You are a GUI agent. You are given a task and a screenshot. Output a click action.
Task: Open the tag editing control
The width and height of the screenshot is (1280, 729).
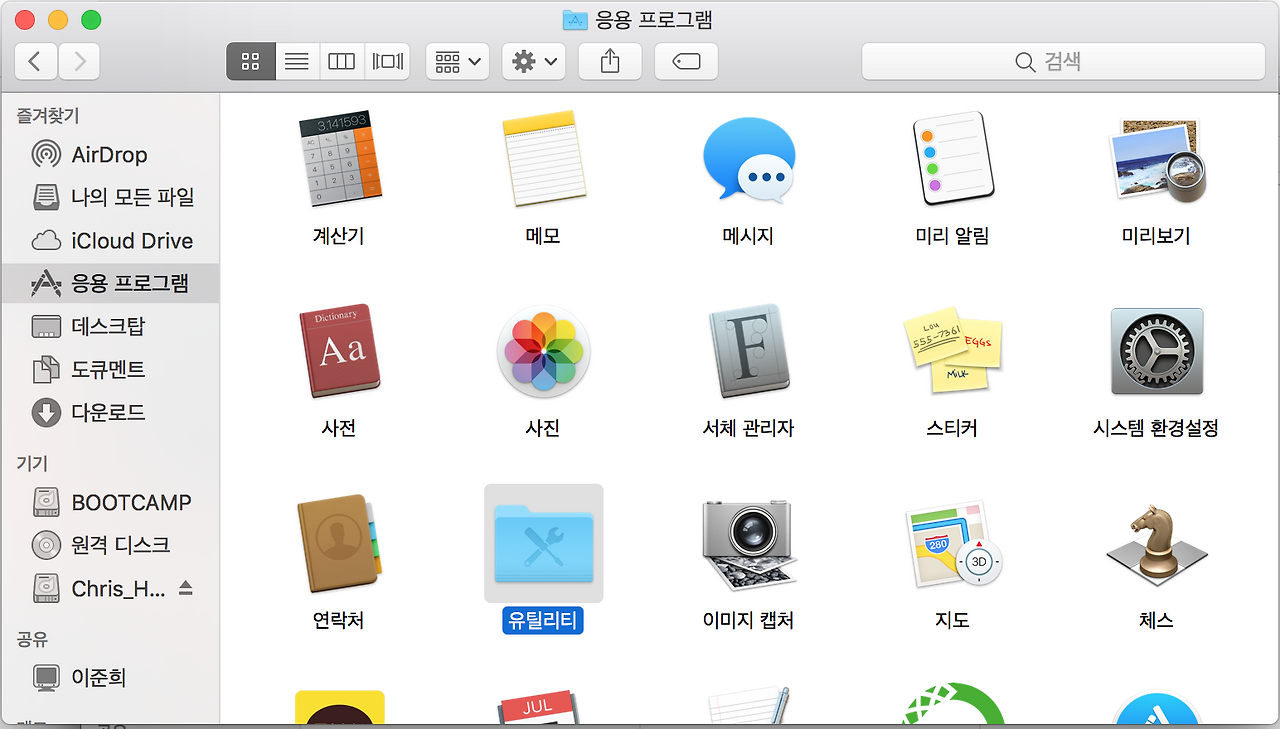[686, 61]
